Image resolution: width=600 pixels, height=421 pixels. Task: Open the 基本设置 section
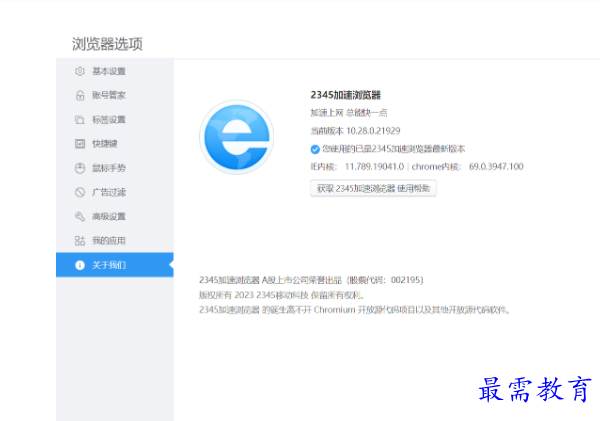pyautogui.click(x=115, y=71)
